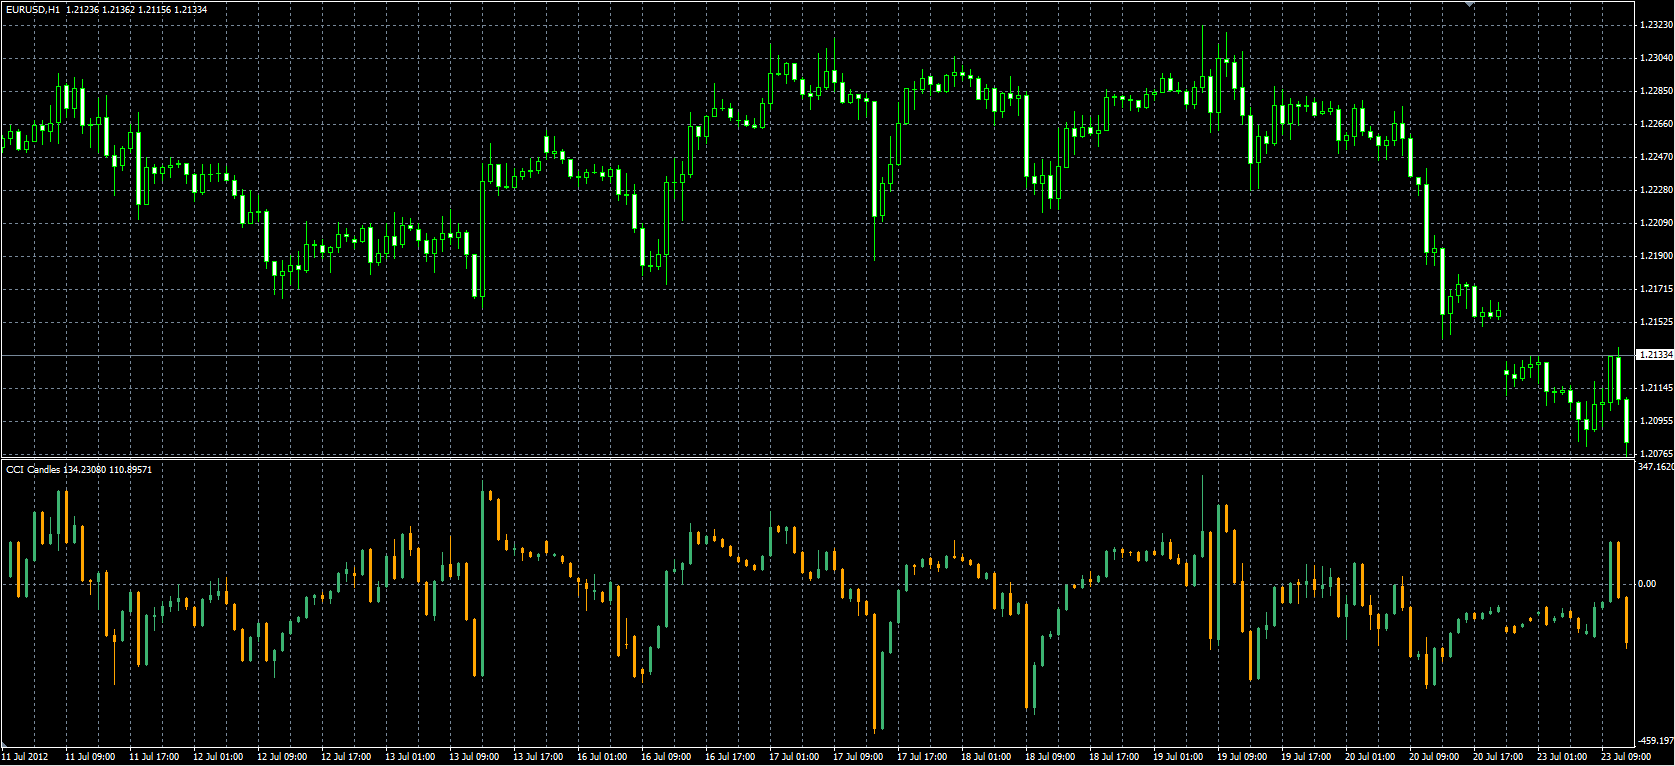The width and height of the screenshot is (1675, 766).
Task: Click the 18 Jul 09:00 time label
Action: coord(1050,757)
